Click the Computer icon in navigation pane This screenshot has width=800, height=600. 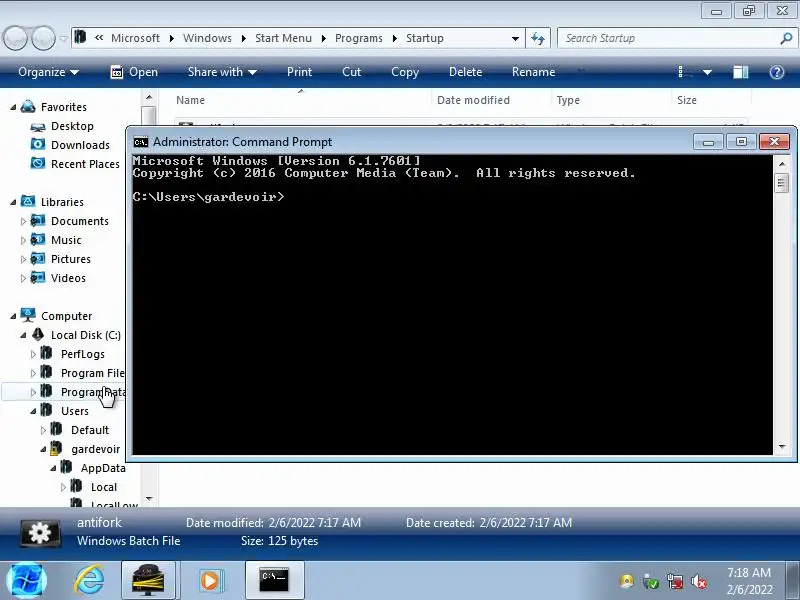click(x=28, y=315)
